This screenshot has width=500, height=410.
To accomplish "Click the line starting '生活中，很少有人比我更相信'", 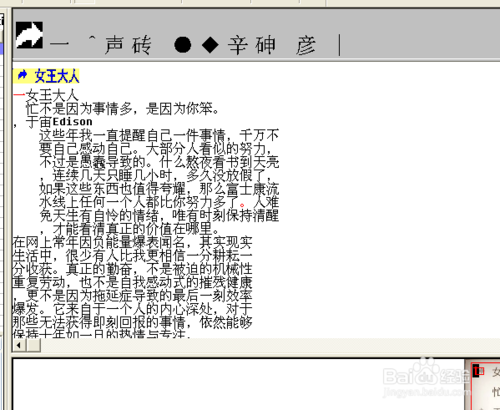I will 132,255.
